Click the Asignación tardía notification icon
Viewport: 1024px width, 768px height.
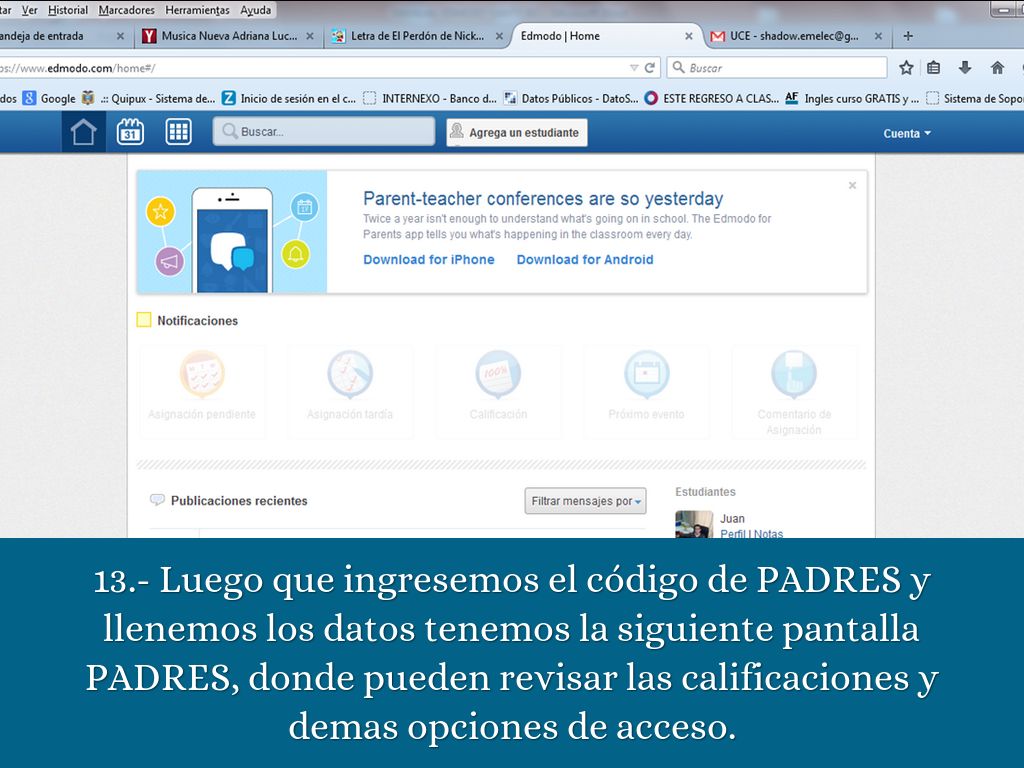coord(350,375)
